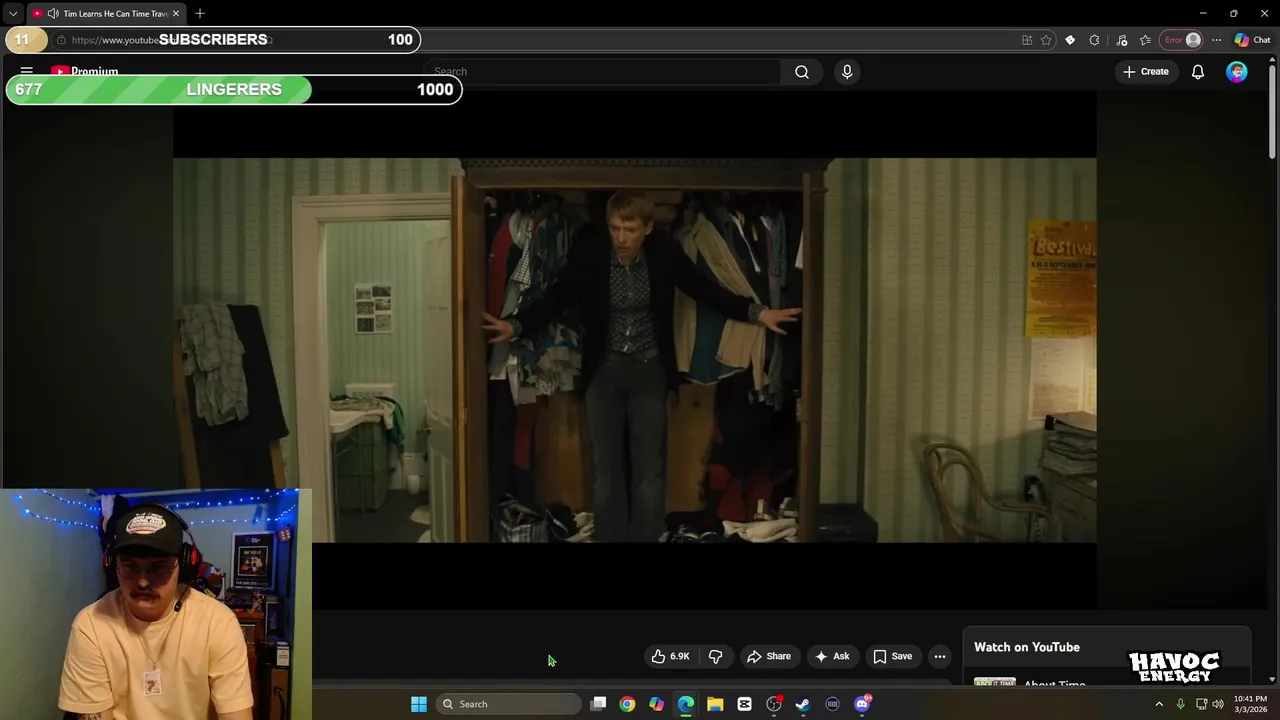Open the volume speaker tray icon
Viewport: 1280px width, 720px height.
(x=1218, y=704)
